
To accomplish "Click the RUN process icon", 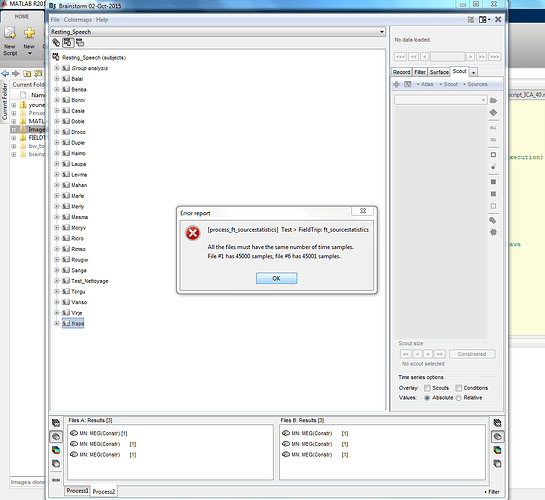I will [x=56, y=480].
